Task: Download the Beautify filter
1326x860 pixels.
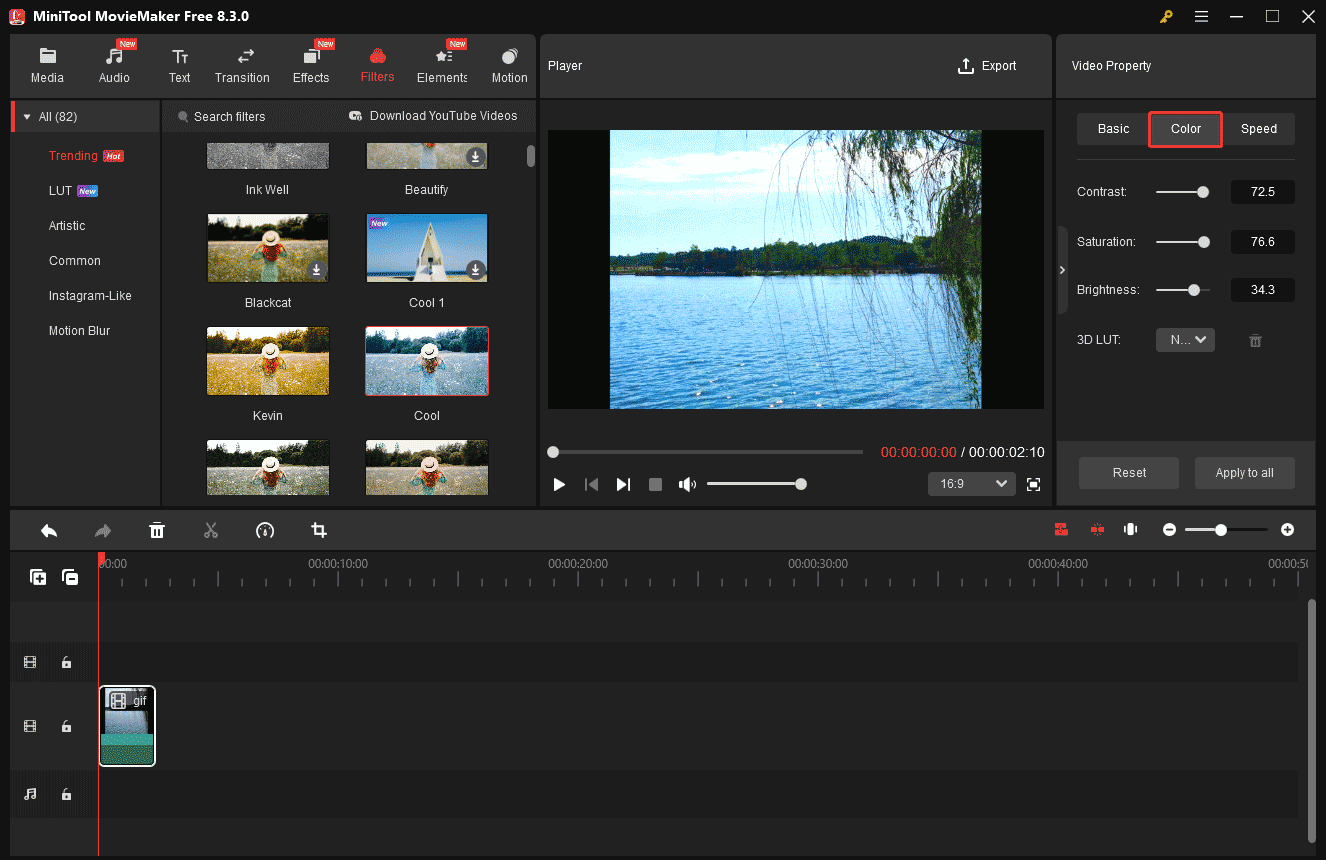Action: [x=476, y=157]
